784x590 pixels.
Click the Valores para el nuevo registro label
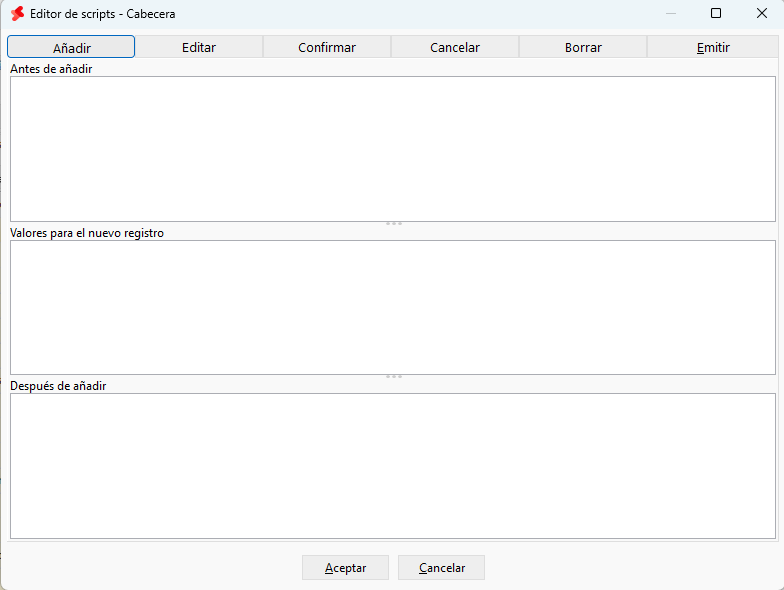pos(87,233)
